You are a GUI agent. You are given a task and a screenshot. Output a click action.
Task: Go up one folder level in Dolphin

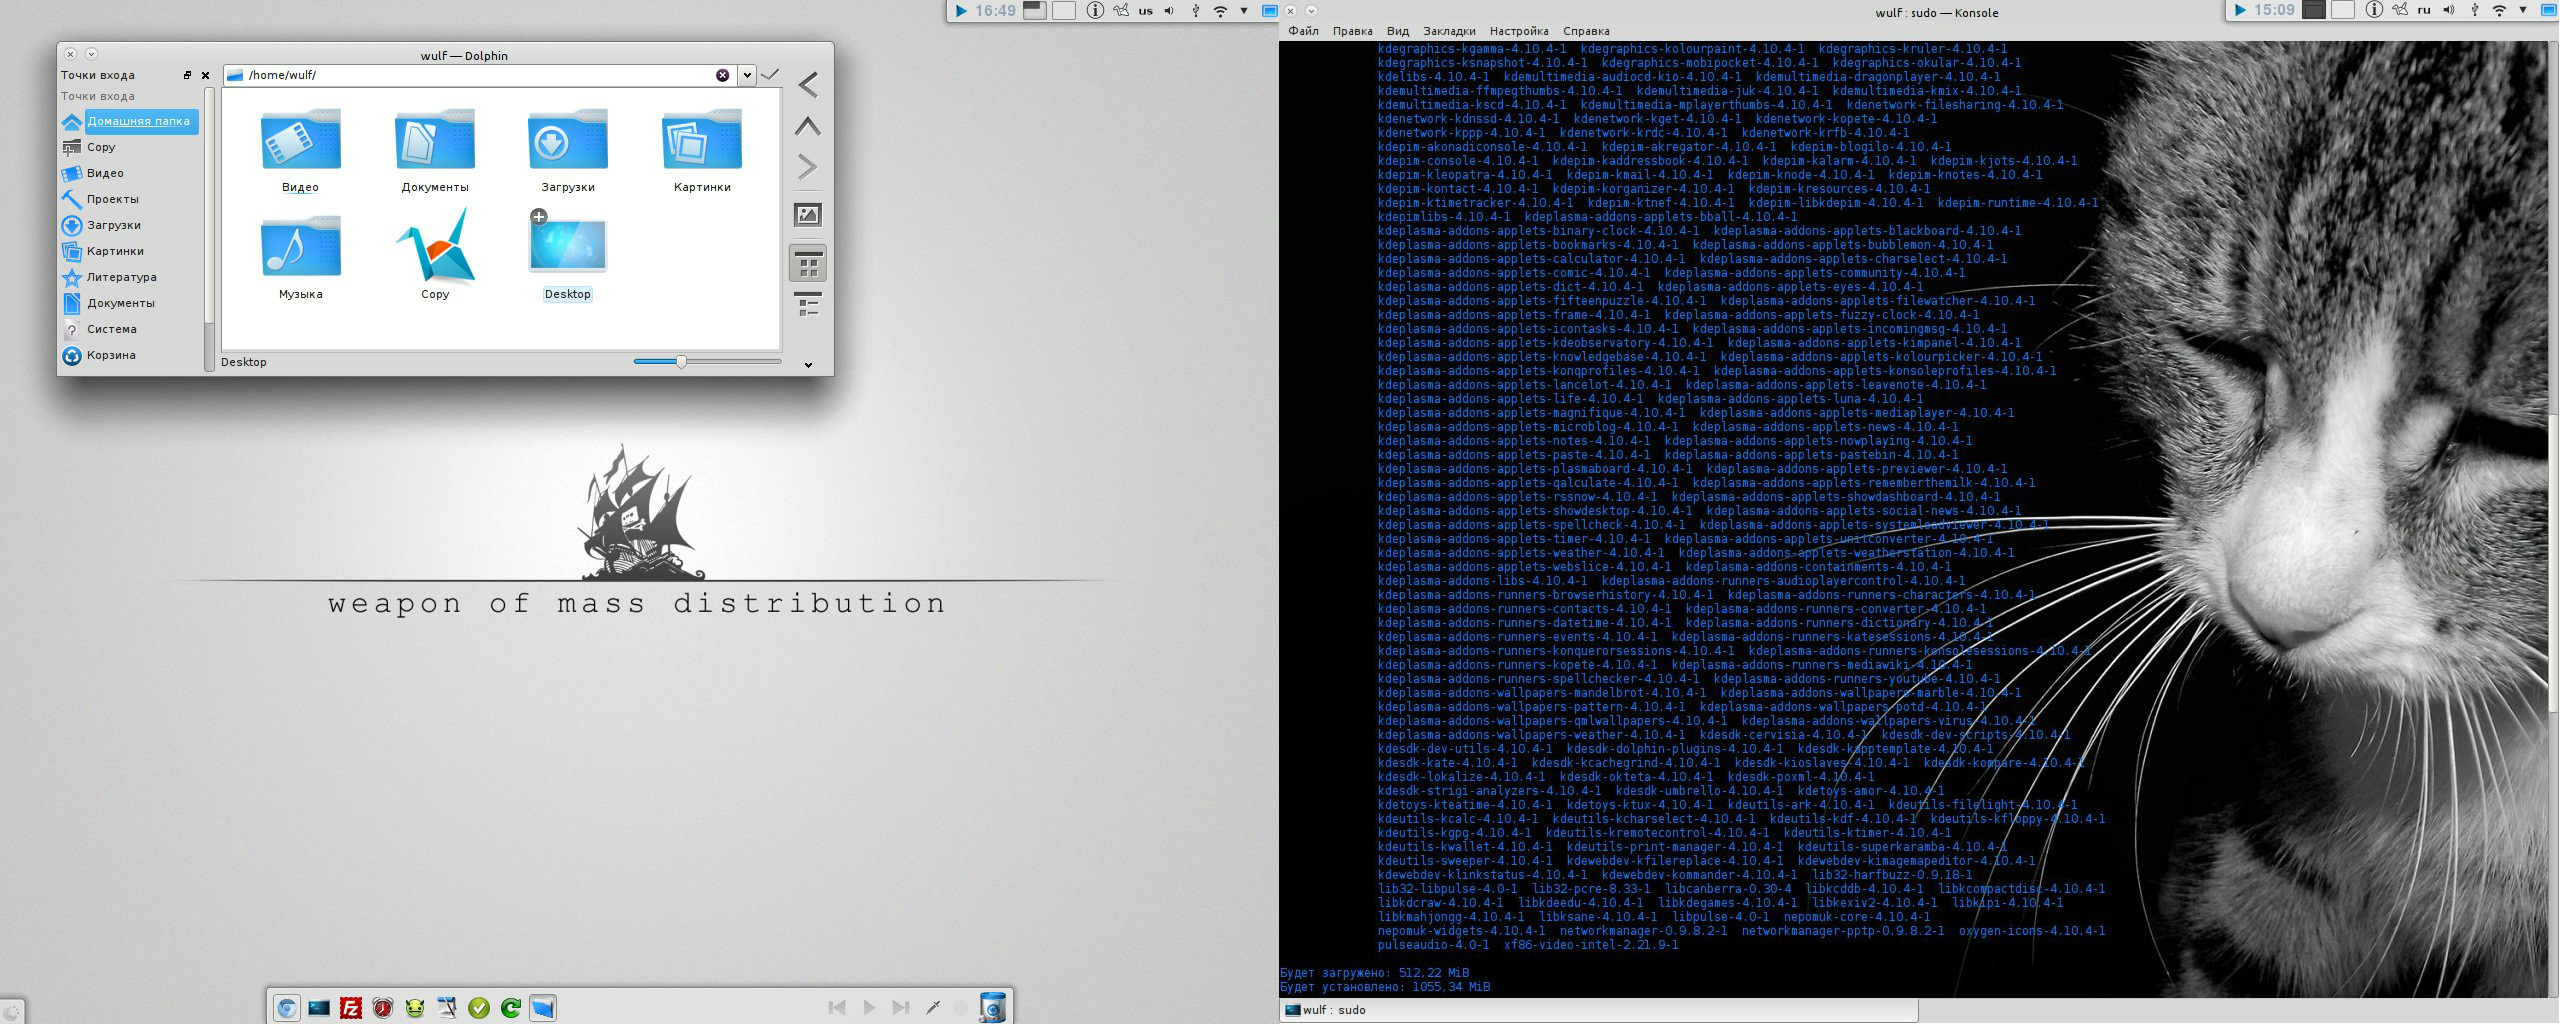click(x=808, y=126)
